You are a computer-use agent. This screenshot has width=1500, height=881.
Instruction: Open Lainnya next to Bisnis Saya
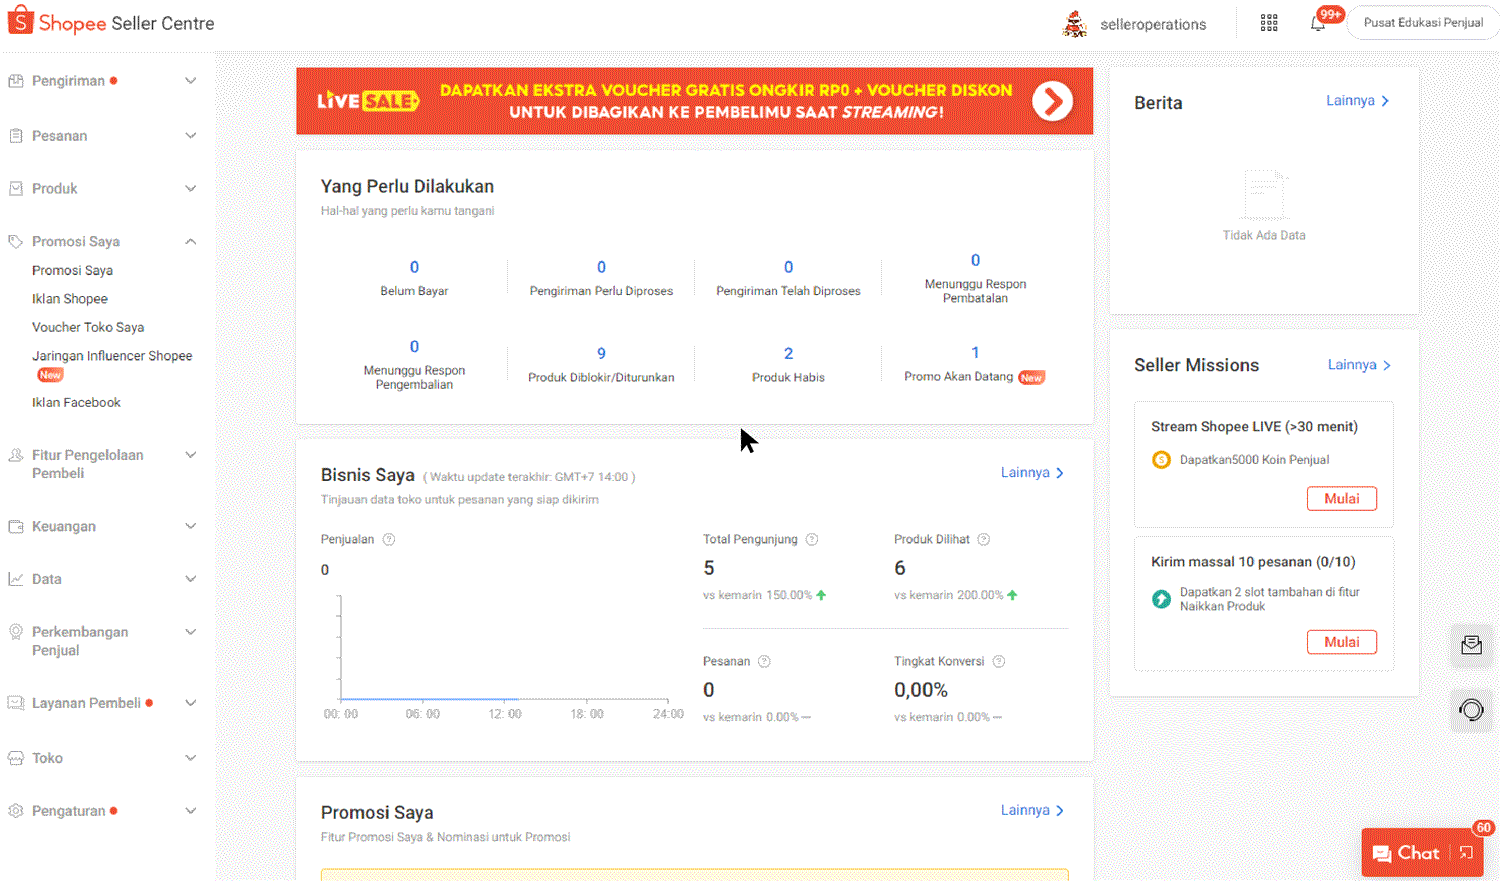[1030, 472]
